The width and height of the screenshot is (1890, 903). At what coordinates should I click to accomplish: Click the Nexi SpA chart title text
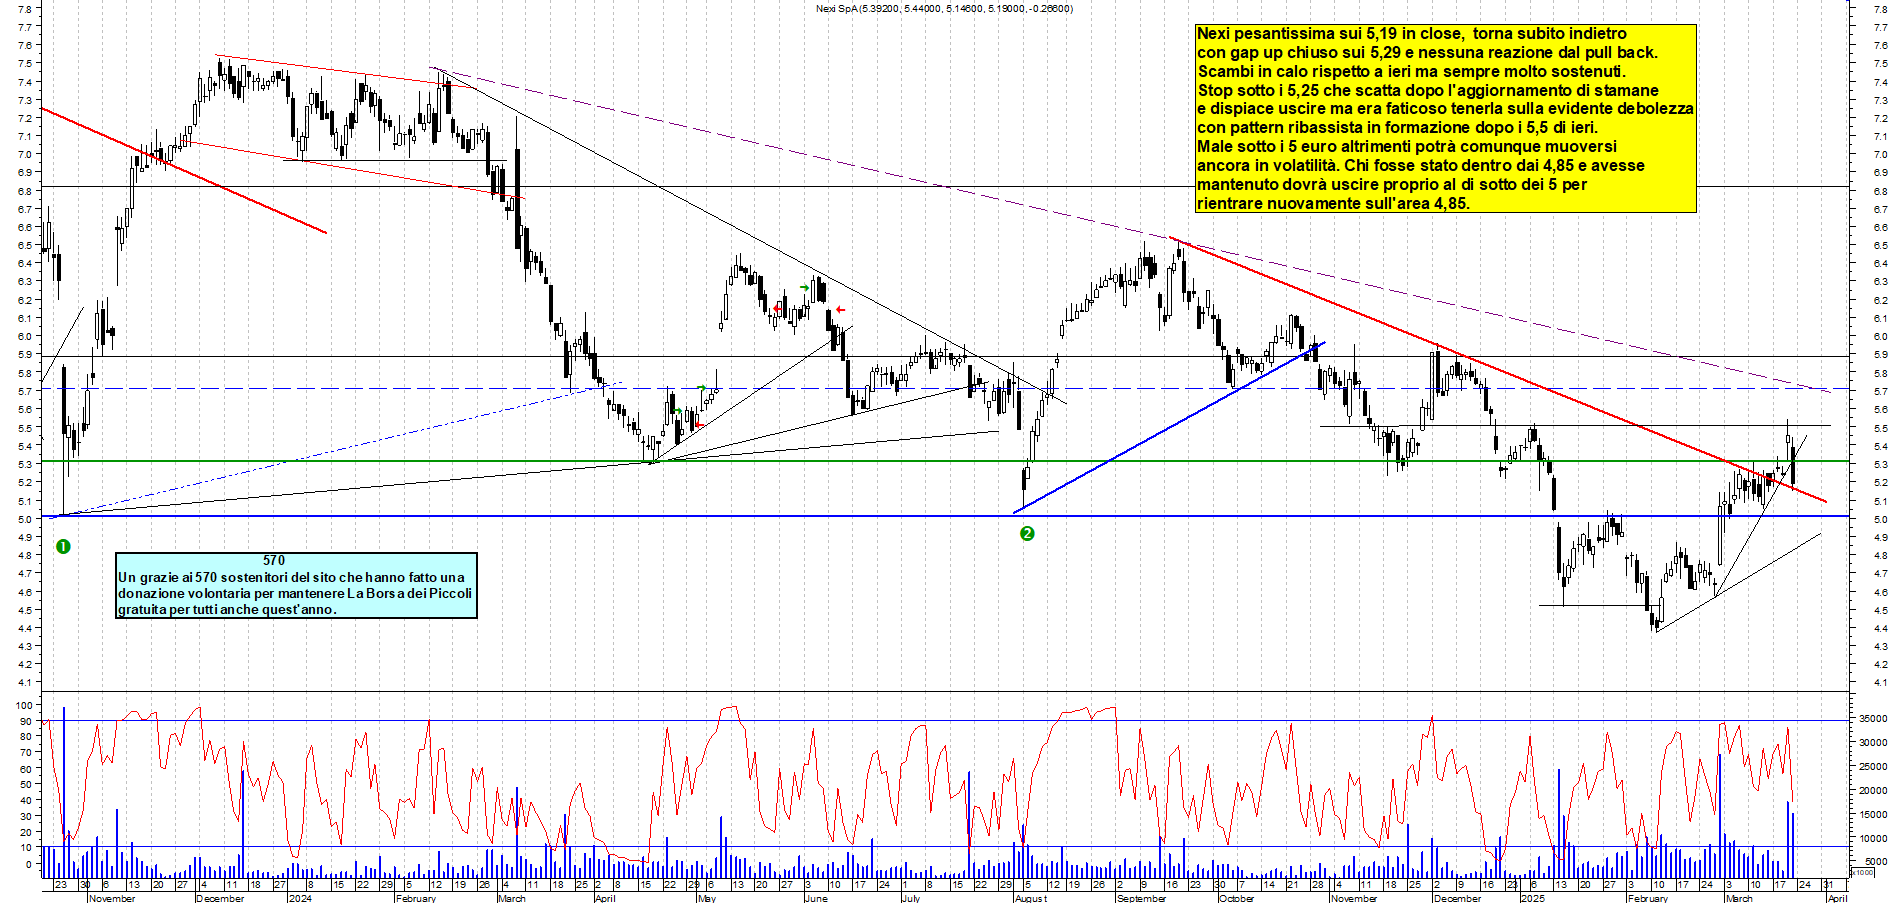click(944, 8)
